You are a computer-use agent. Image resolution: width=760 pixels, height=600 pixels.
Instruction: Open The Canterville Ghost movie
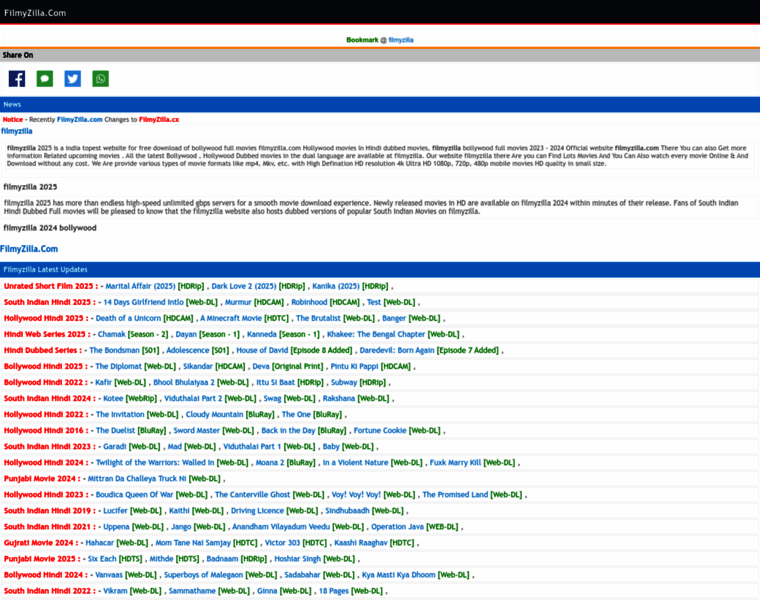[253, 494]
